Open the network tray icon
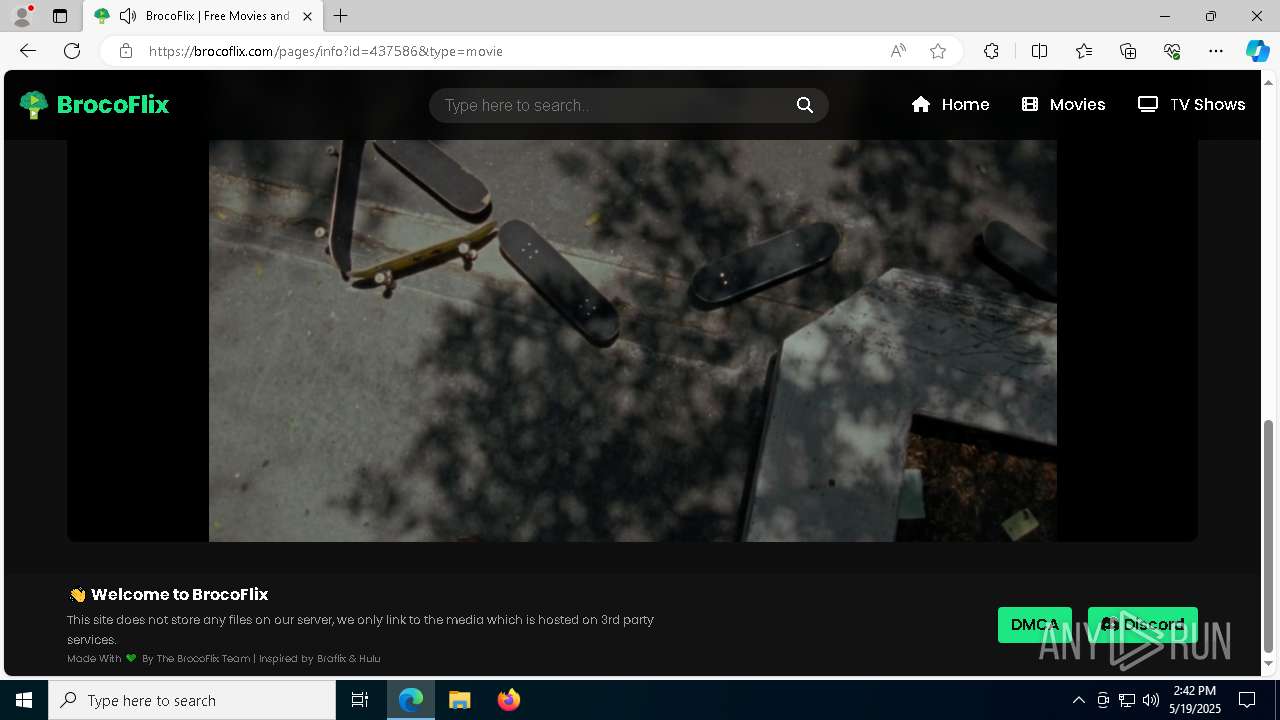1280x720 pixels. (x=1127, y=700)
